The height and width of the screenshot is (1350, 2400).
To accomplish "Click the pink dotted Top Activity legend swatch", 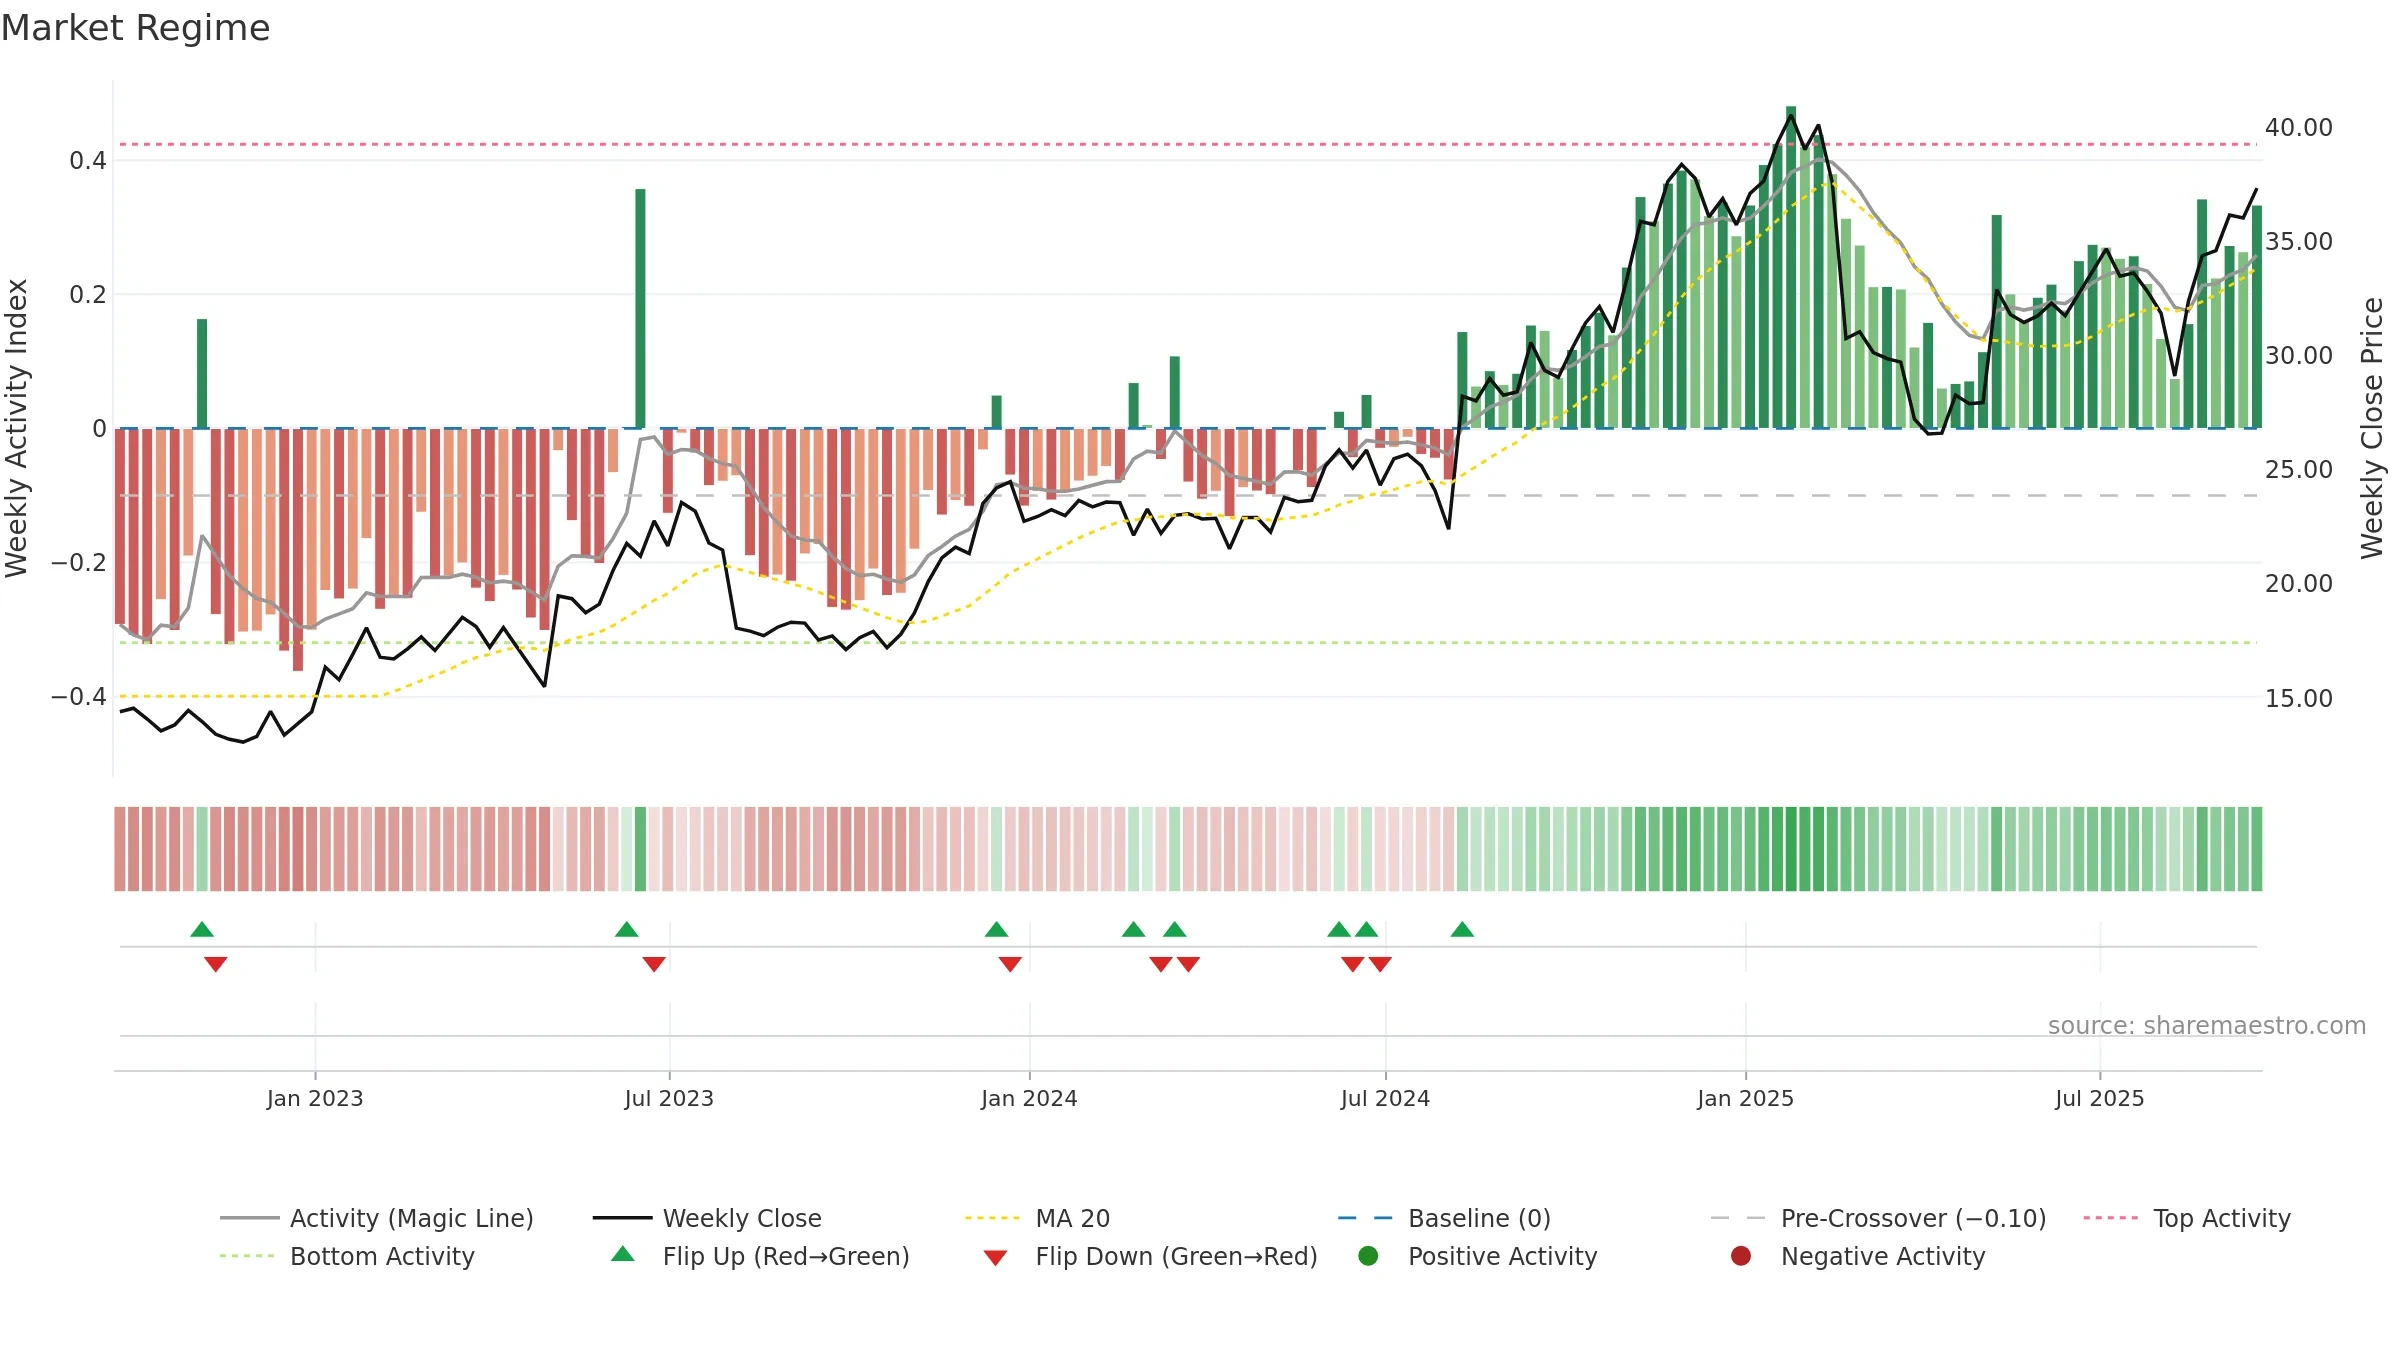I will coord(2110,1218).
